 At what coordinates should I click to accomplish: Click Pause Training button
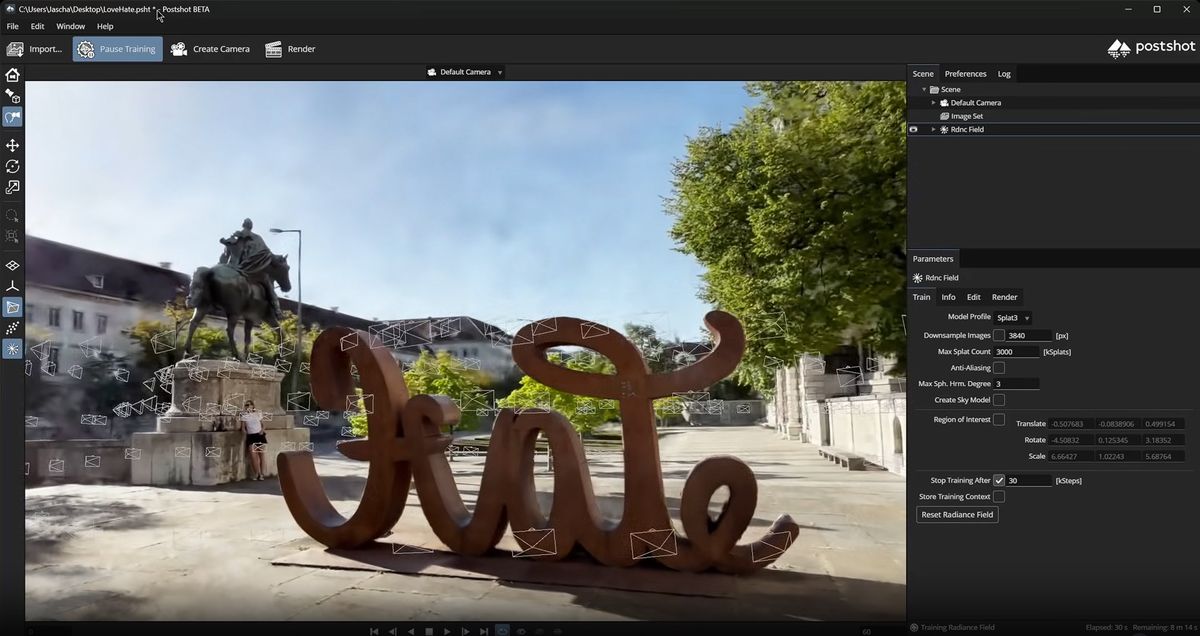[117, 49]
